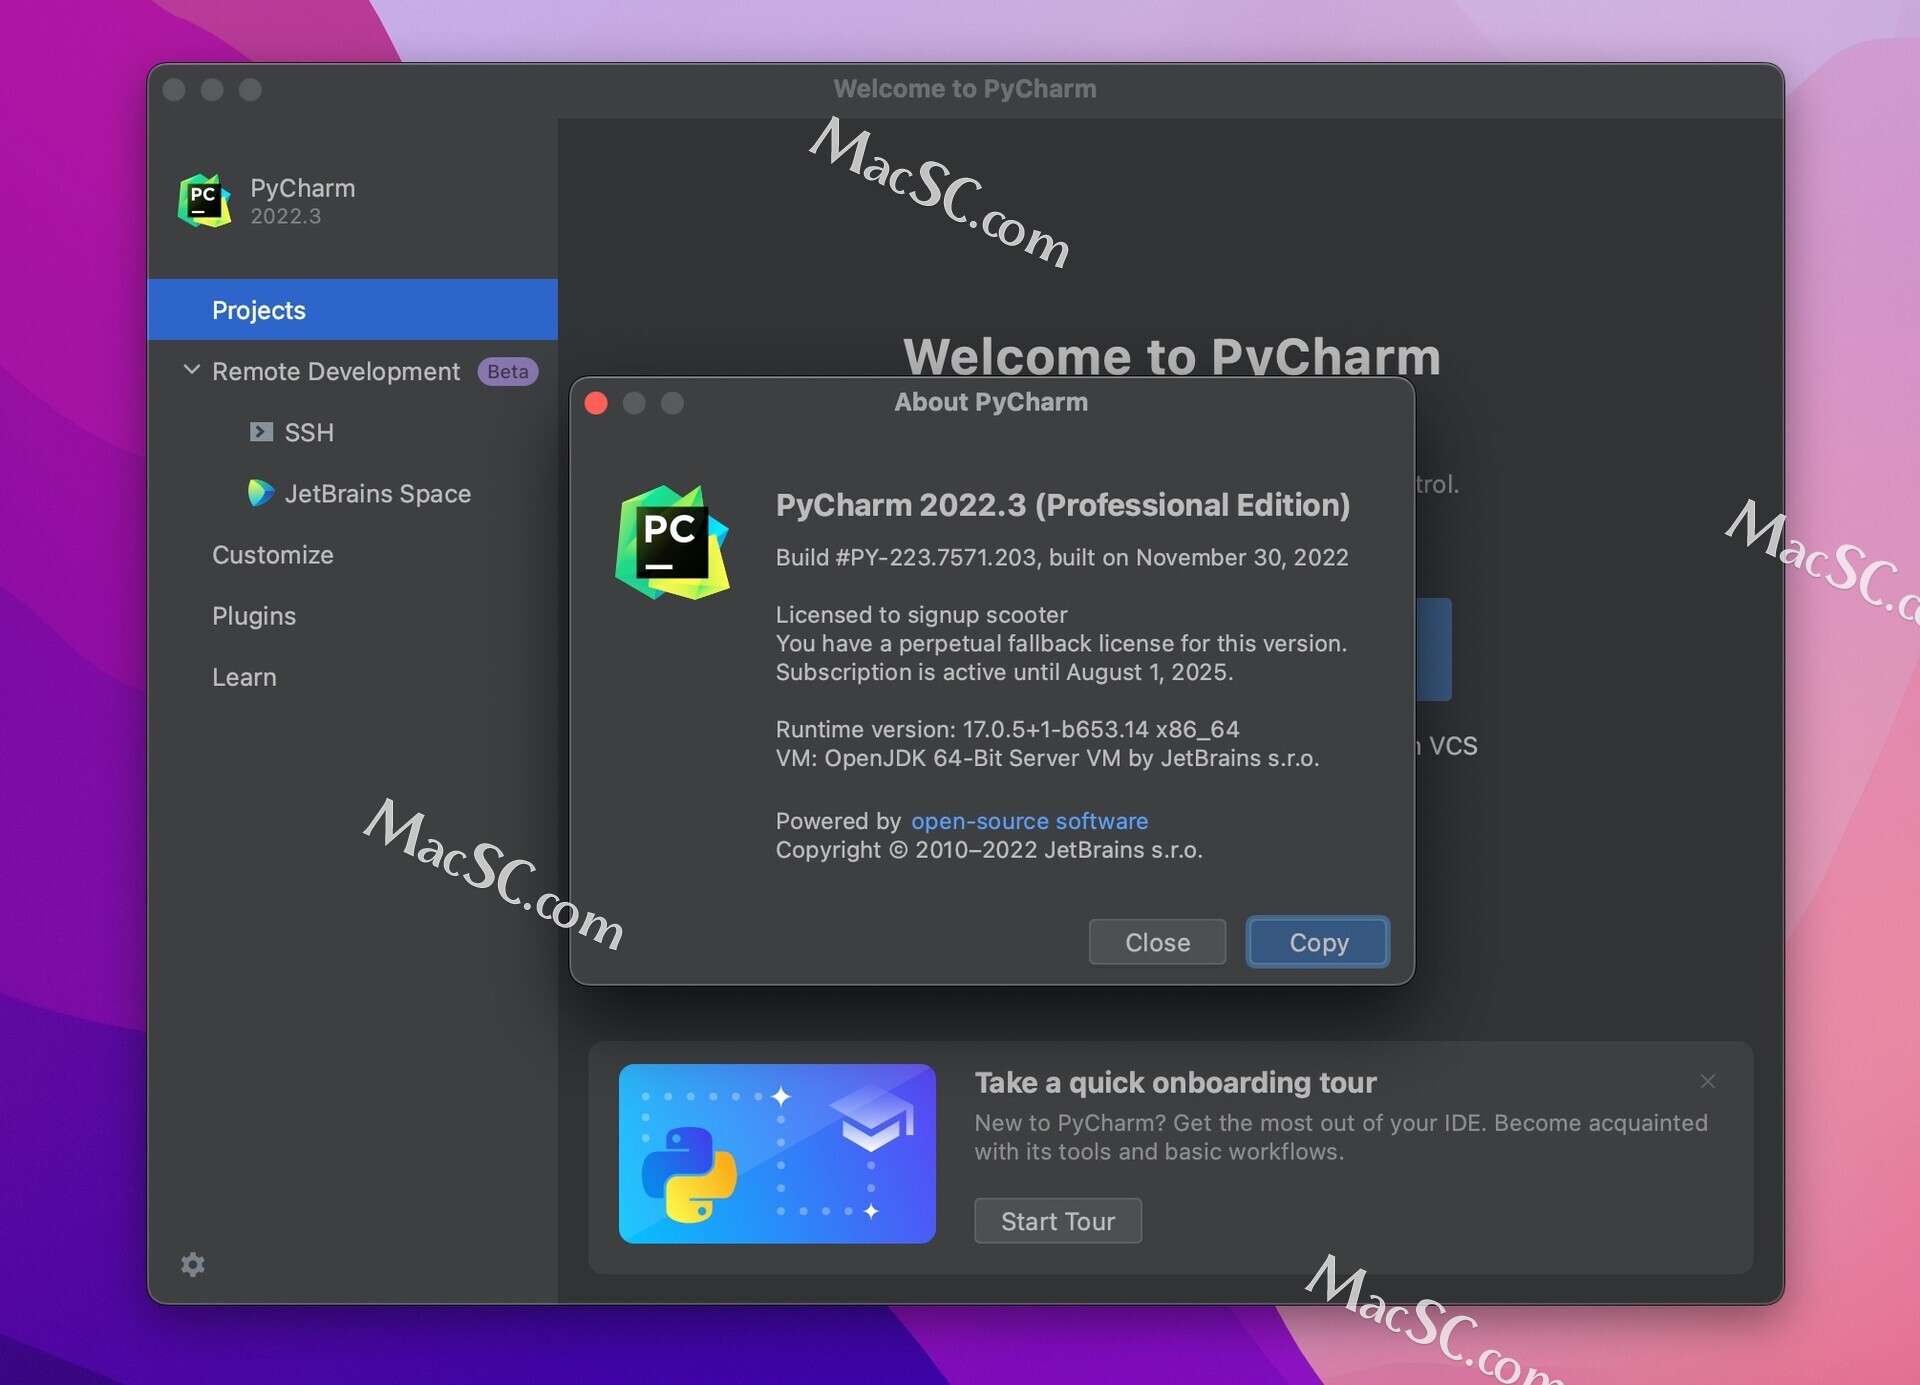Click the Get from VCS option behind the dialog
1920x1385 pixels.
click(x=1445, y=745)
